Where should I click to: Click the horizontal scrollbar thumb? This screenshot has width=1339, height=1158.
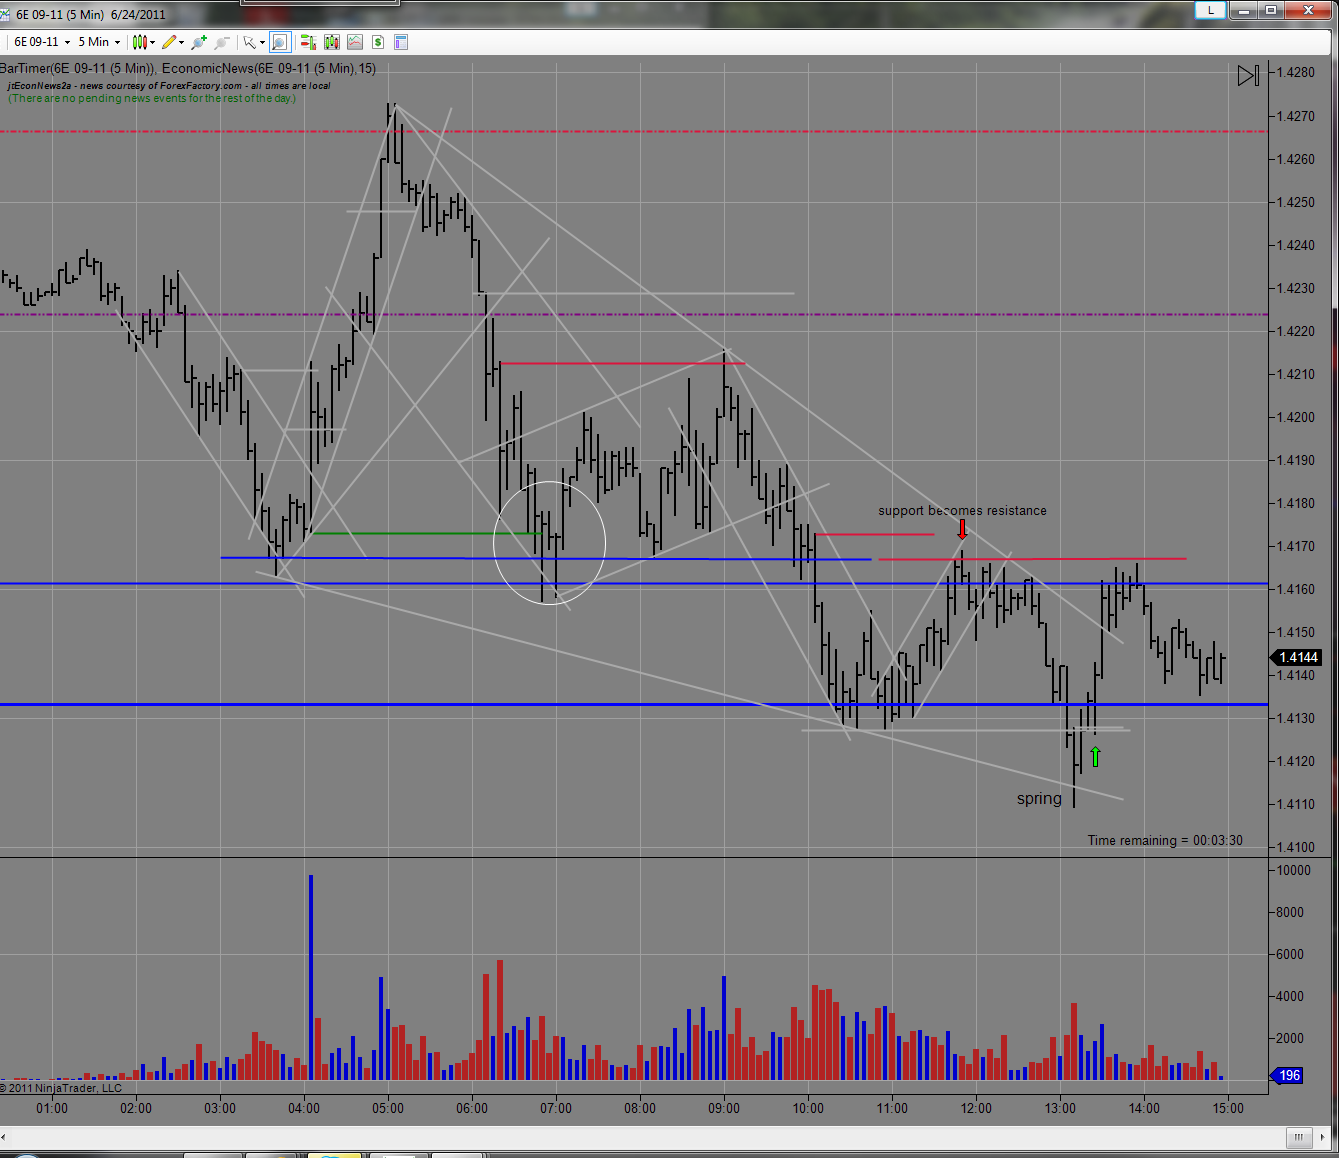pos(1299,1137)
